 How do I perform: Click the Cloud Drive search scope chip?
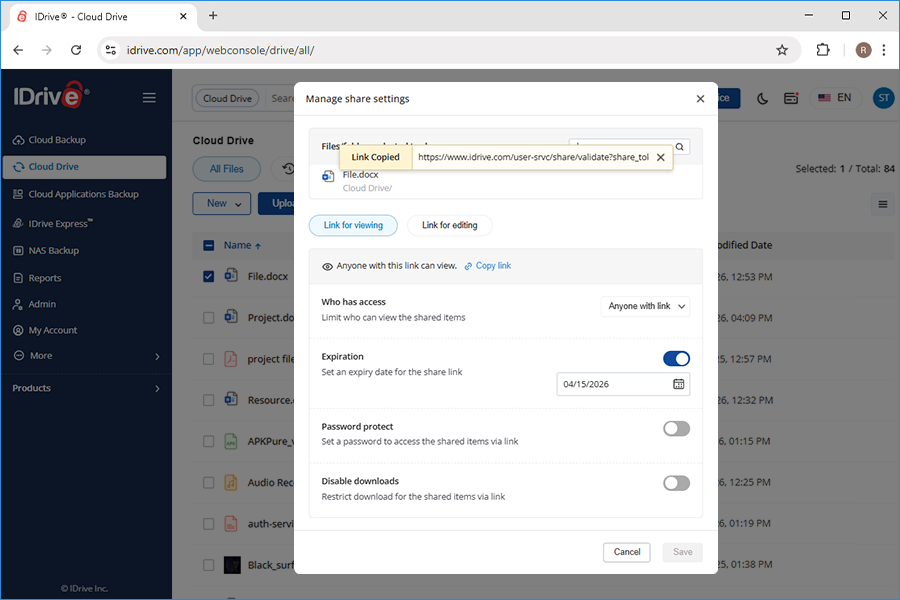pyautogui.click(x=227, y=99)
